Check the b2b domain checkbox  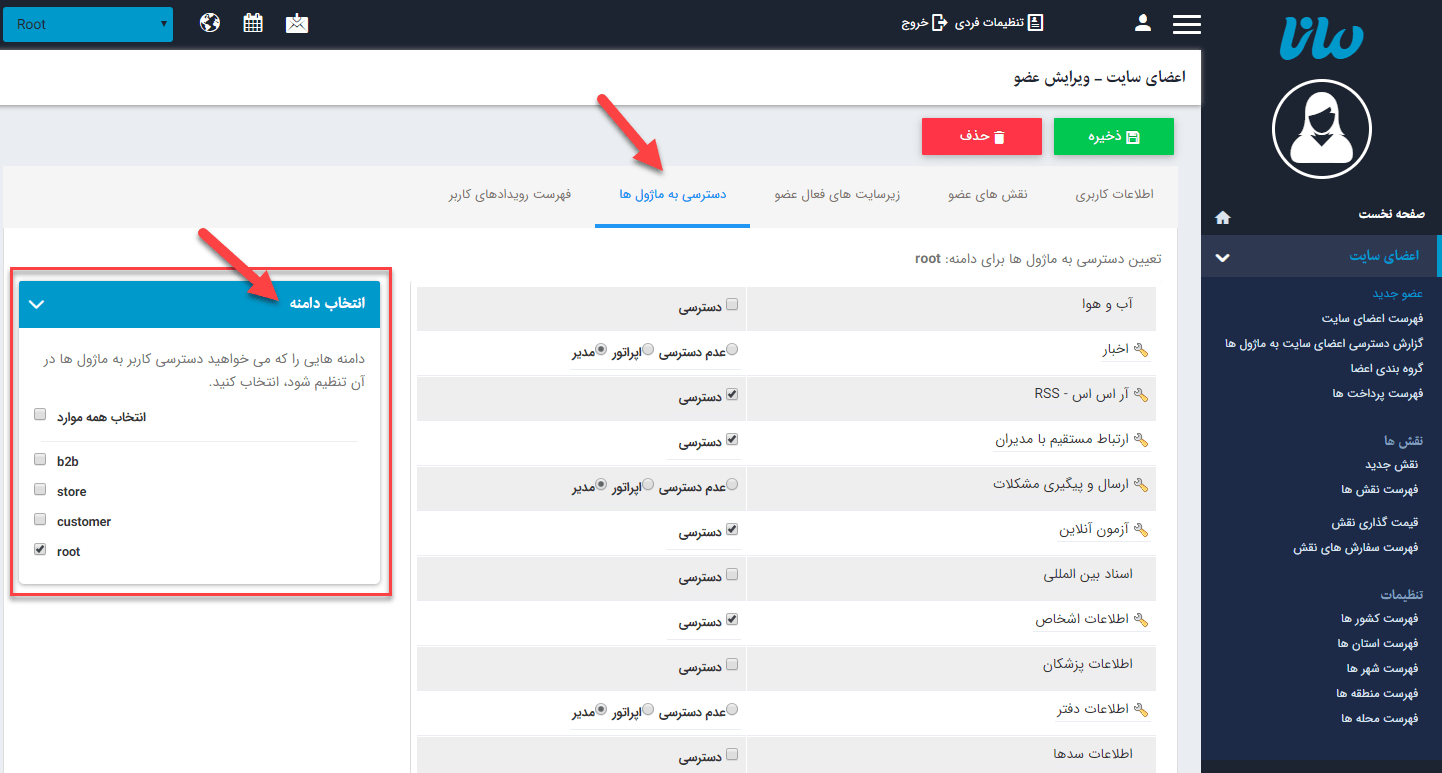pos(39,460)
